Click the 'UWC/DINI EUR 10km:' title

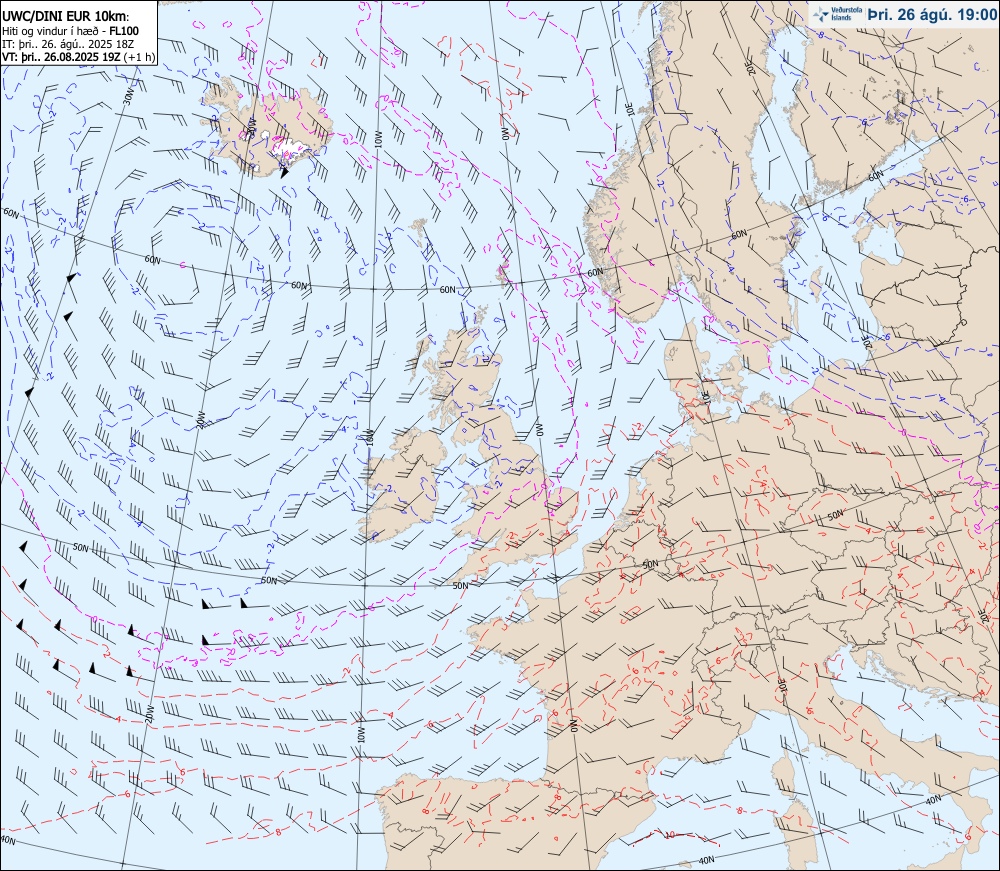click(66, 17)
